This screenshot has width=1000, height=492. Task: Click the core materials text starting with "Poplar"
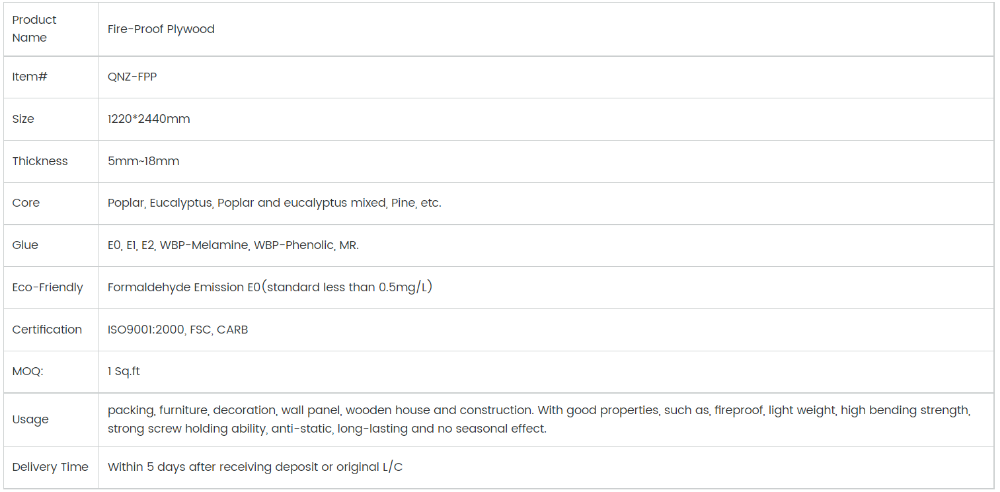(x=274, y=203)
